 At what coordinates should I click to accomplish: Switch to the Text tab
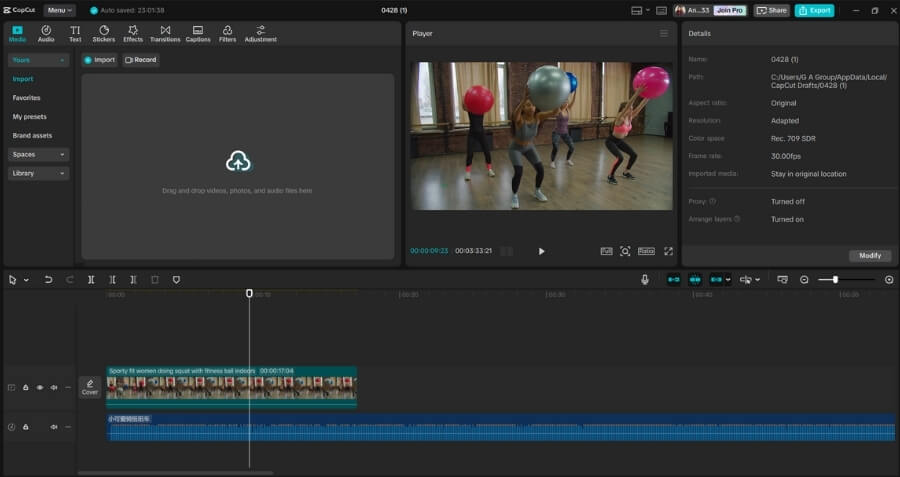coord(75,34)
